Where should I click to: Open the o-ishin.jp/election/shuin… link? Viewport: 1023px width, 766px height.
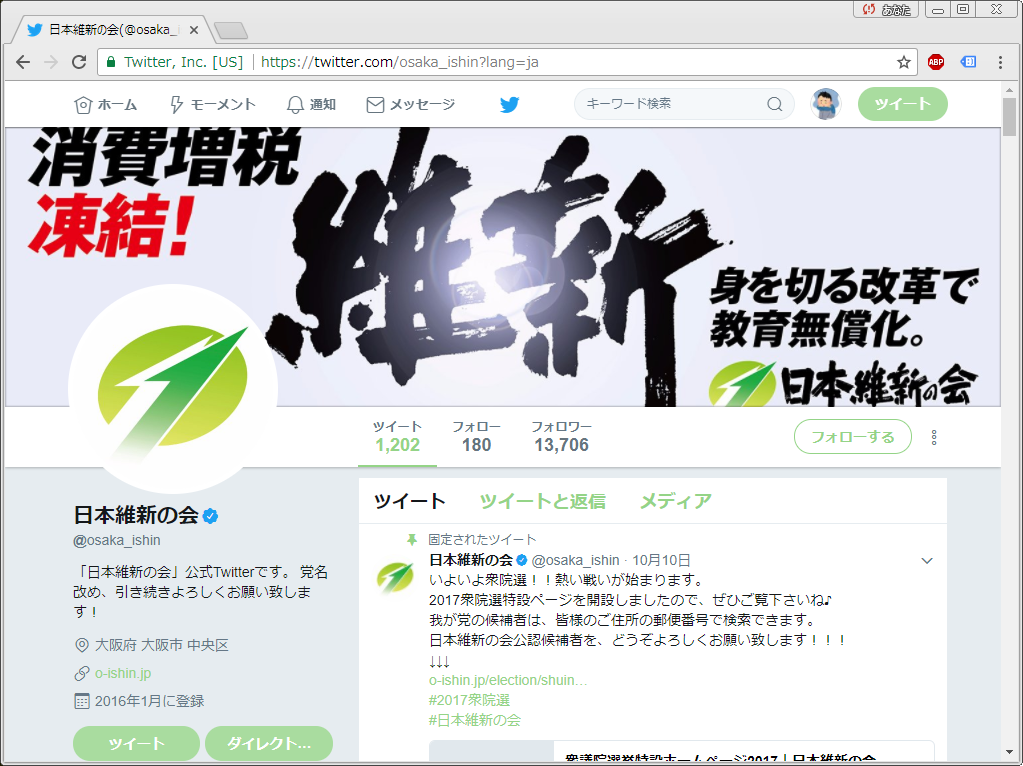508,680
